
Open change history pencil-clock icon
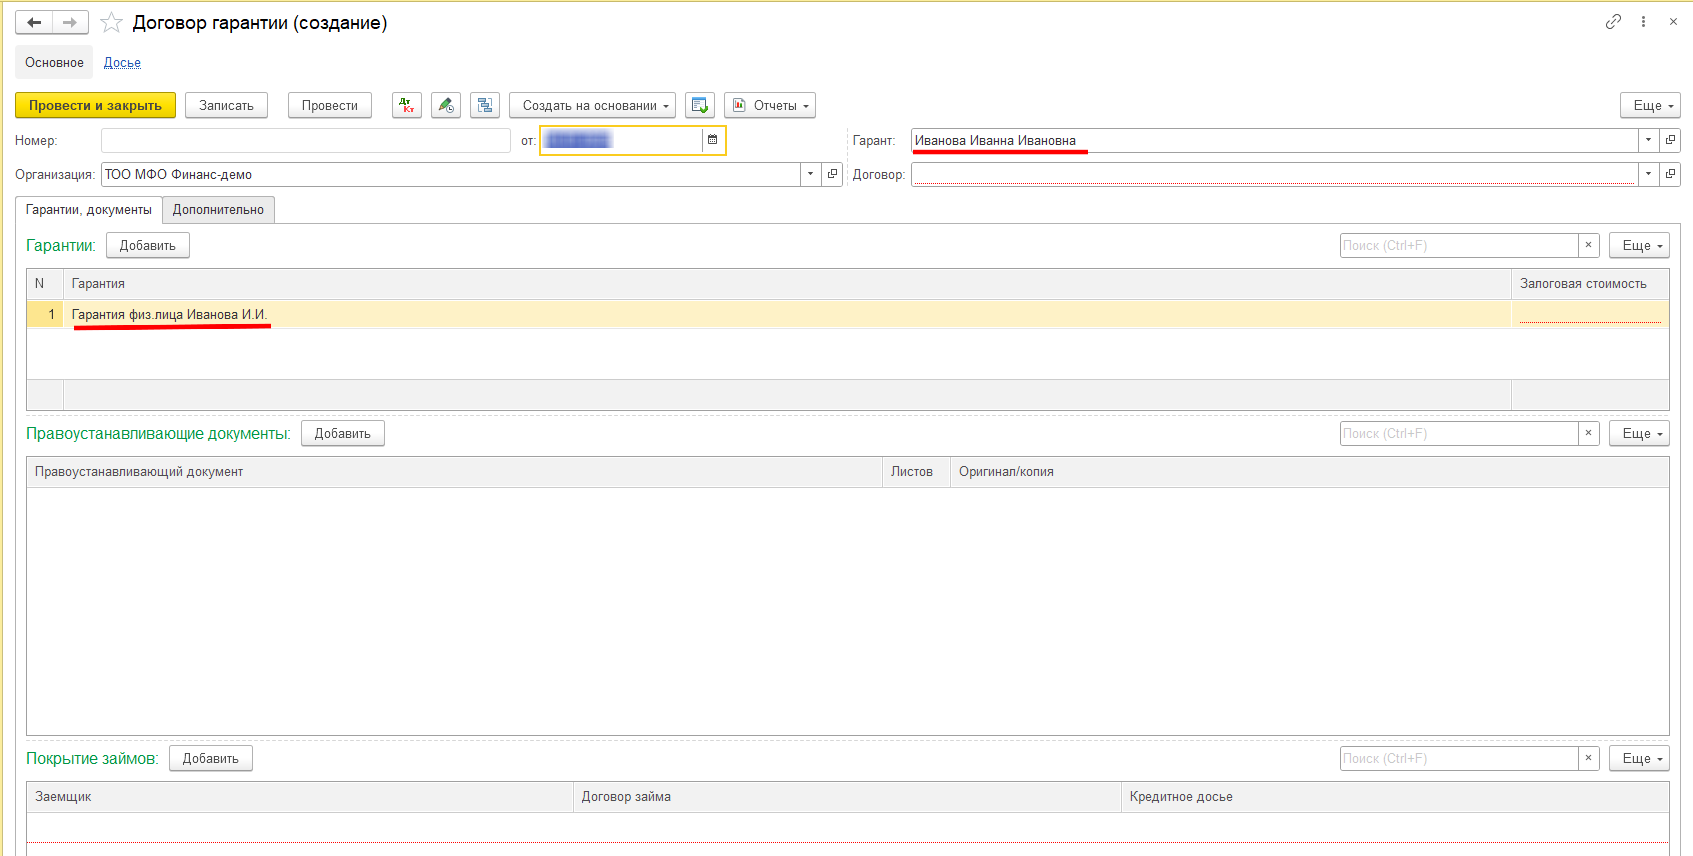[x=446, y=105]
